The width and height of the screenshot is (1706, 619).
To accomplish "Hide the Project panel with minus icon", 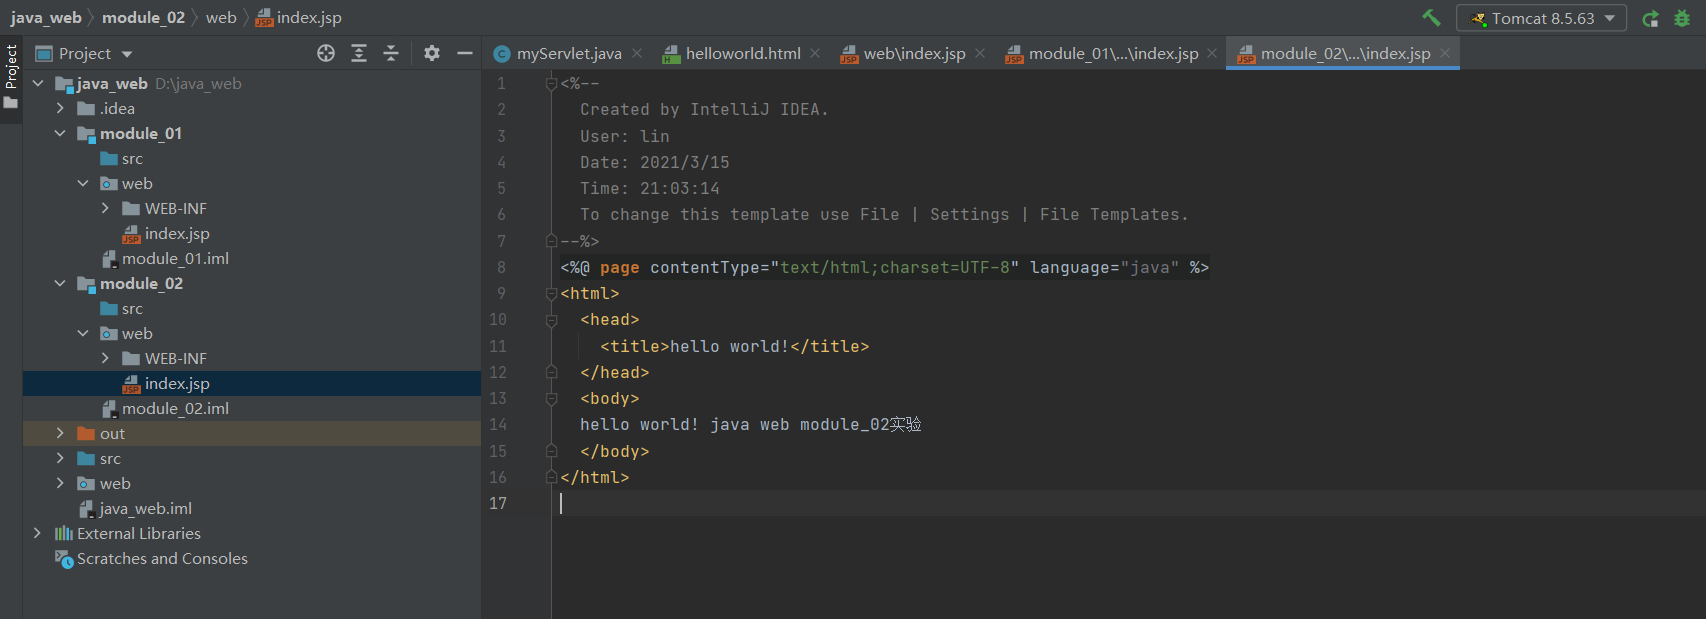I will click(x=465, y=53).
